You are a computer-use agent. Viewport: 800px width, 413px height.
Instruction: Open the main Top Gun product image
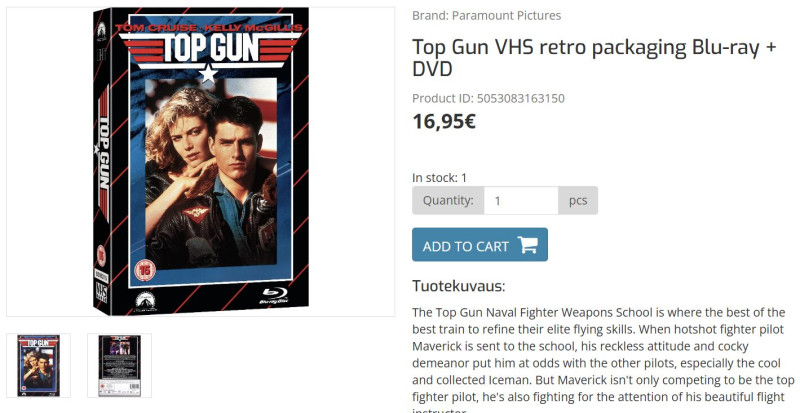(201, 161)
